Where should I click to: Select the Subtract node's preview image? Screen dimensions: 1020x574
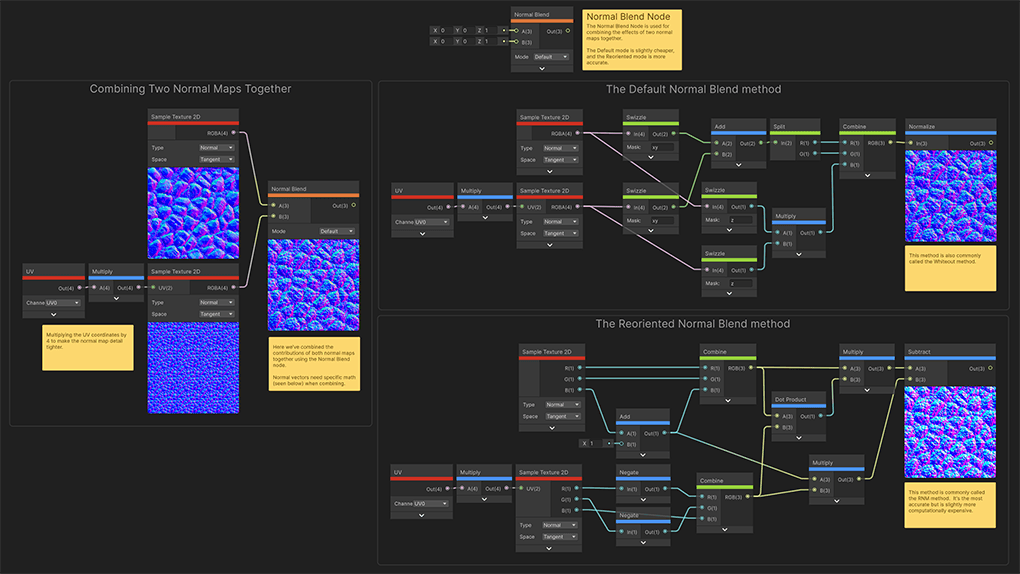point(950,432)
